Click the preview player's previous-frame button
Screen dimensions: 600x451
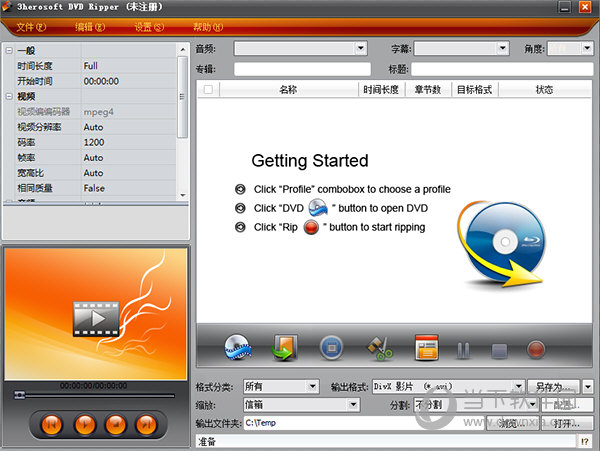pyautogui.click(x=52, y=424)
